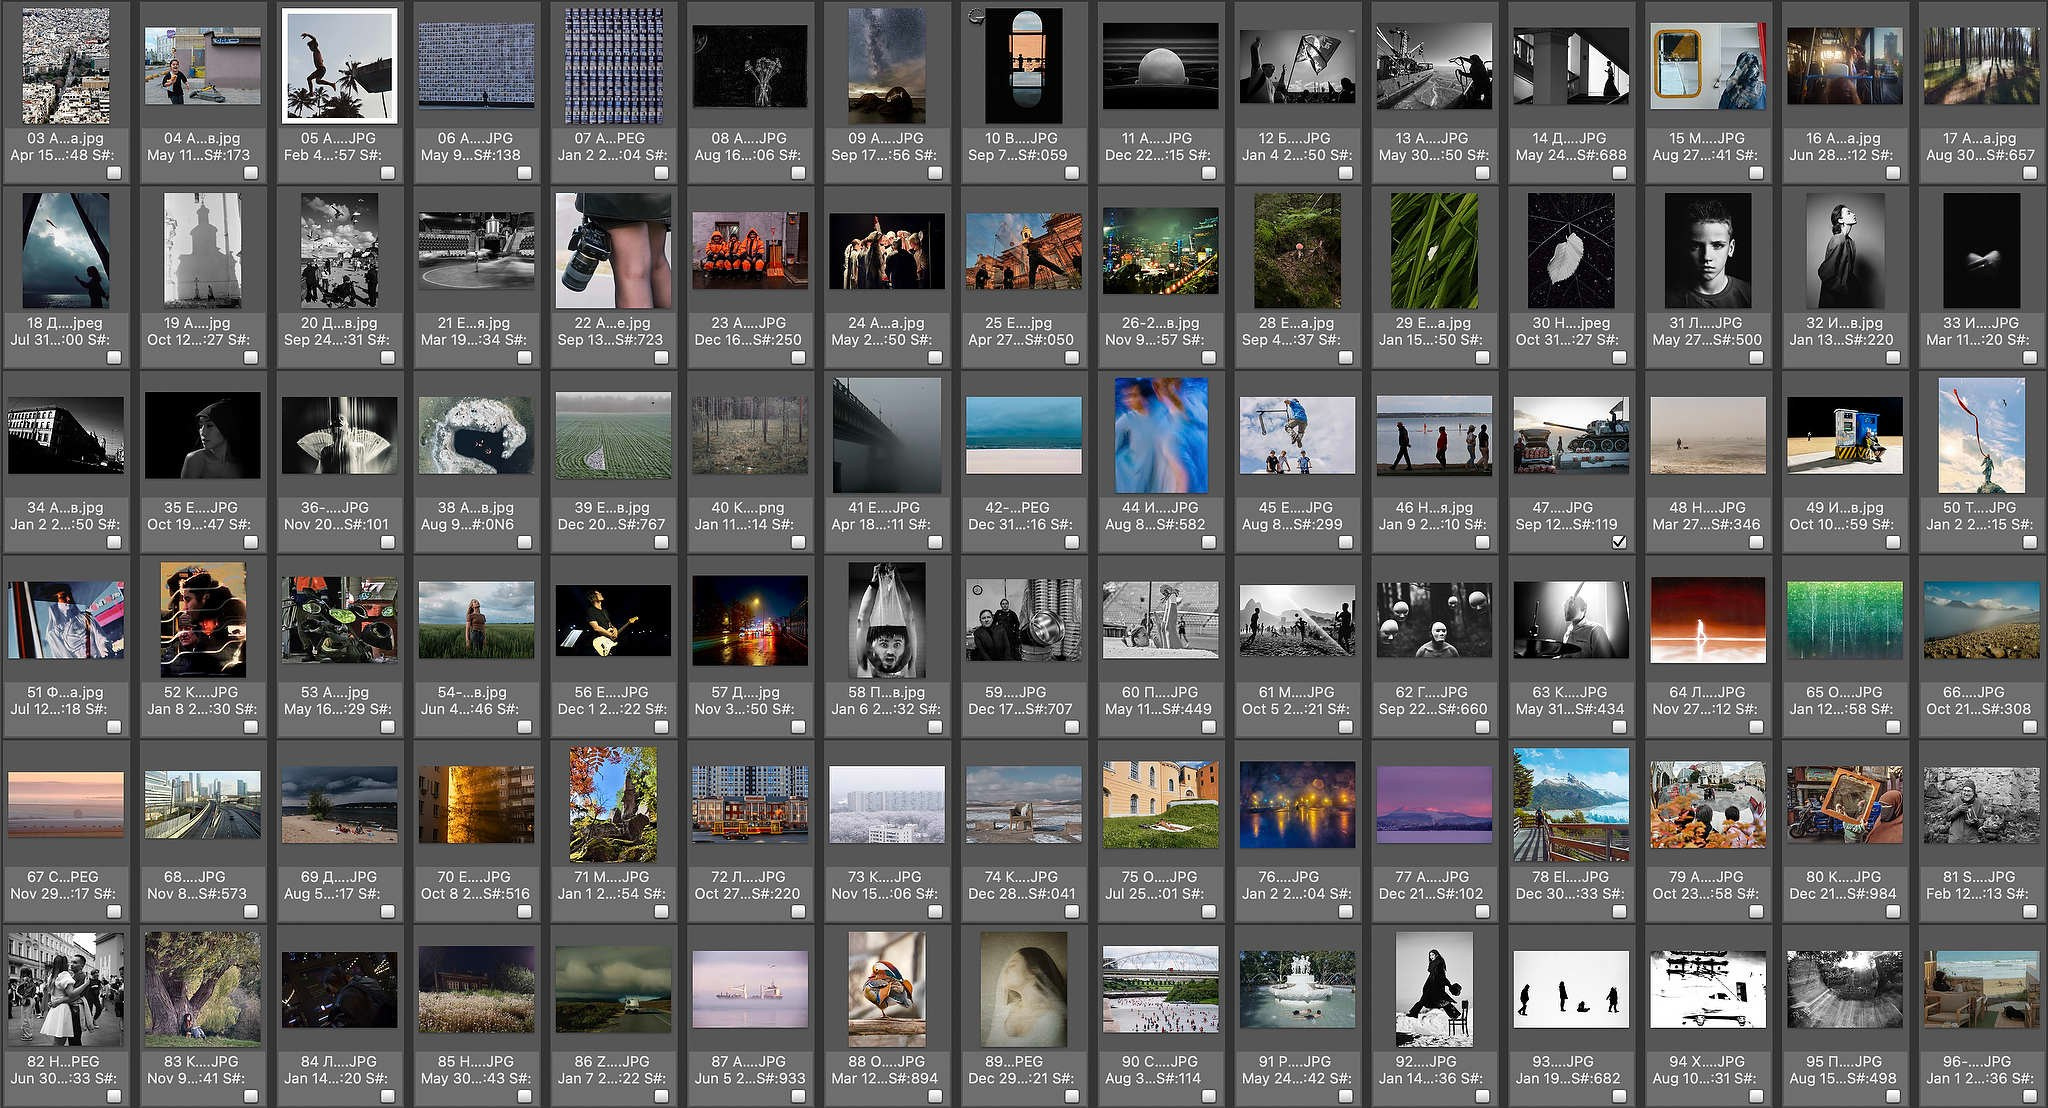Tick the checkbox under image 88

[x=935, y=1096]
